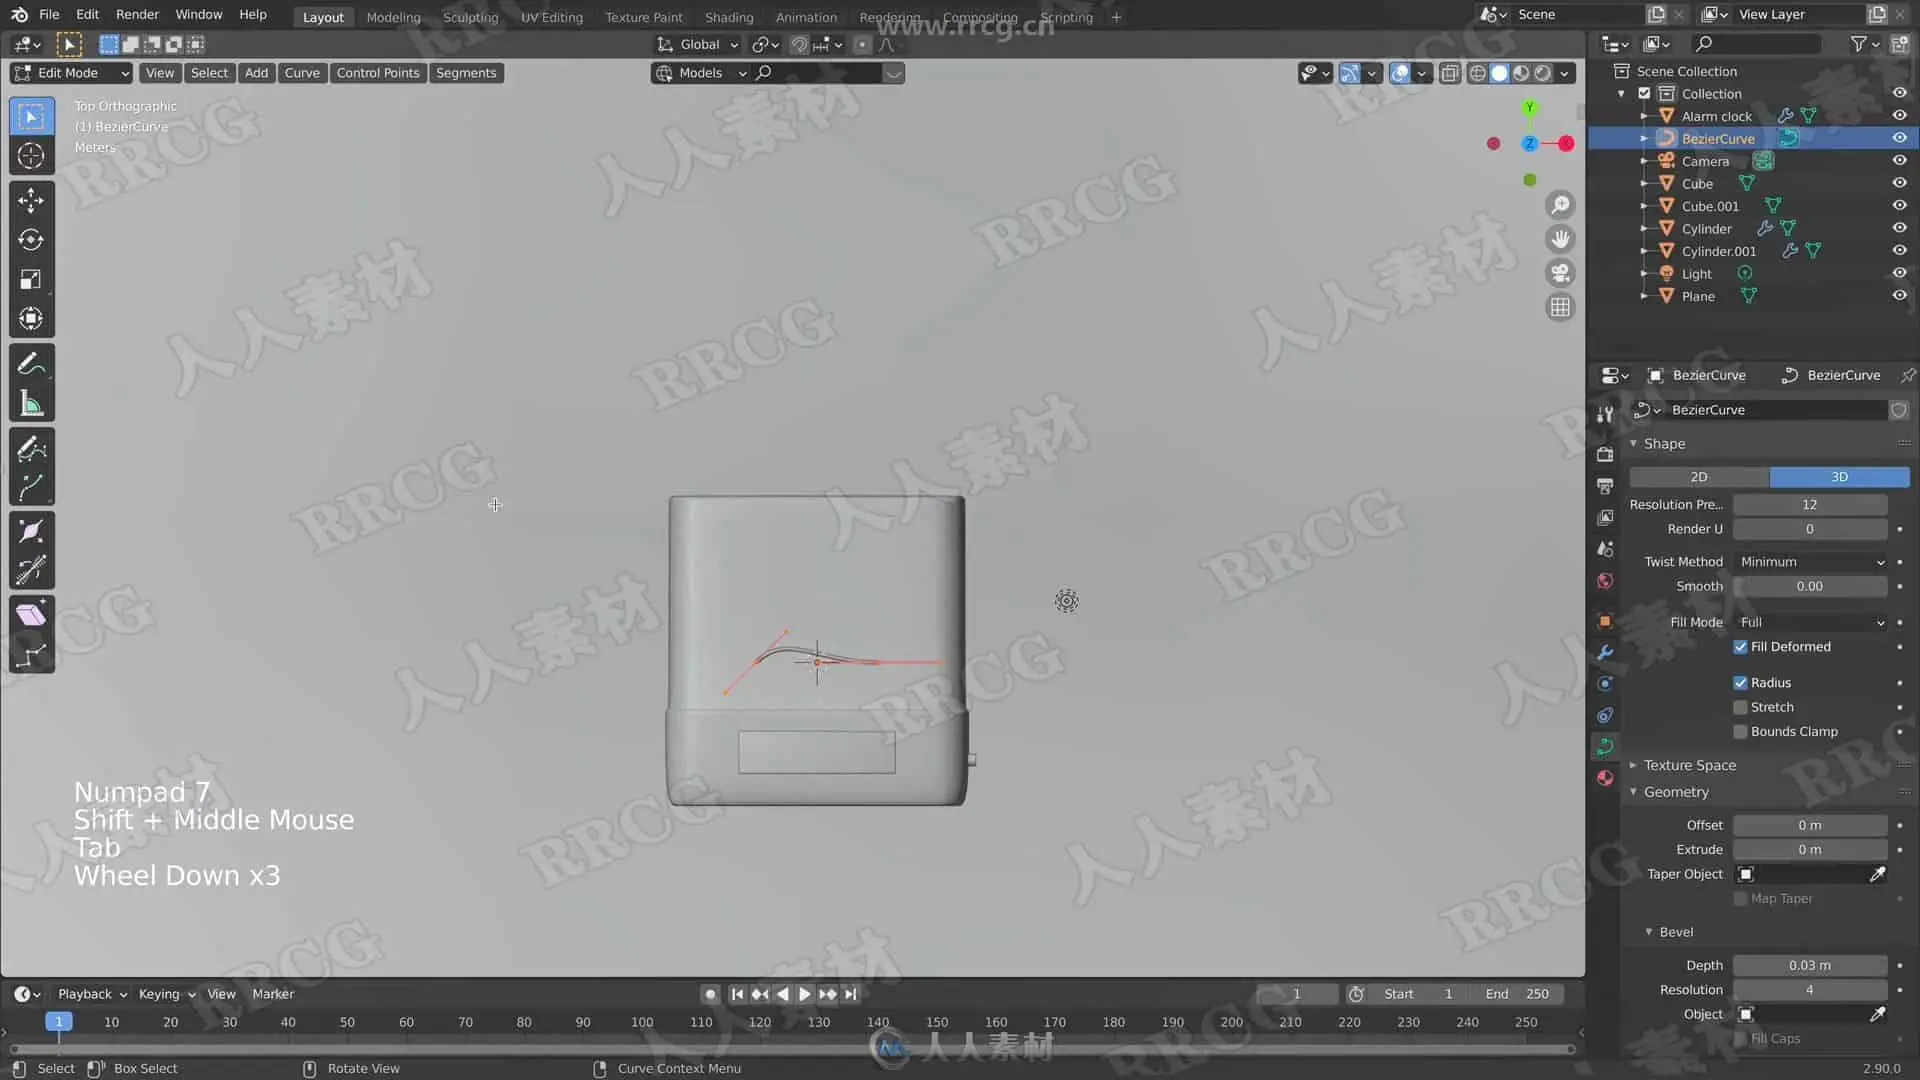Activate the Scale tool
The height and width of the screenshot is (1080, 1920).
31,280
